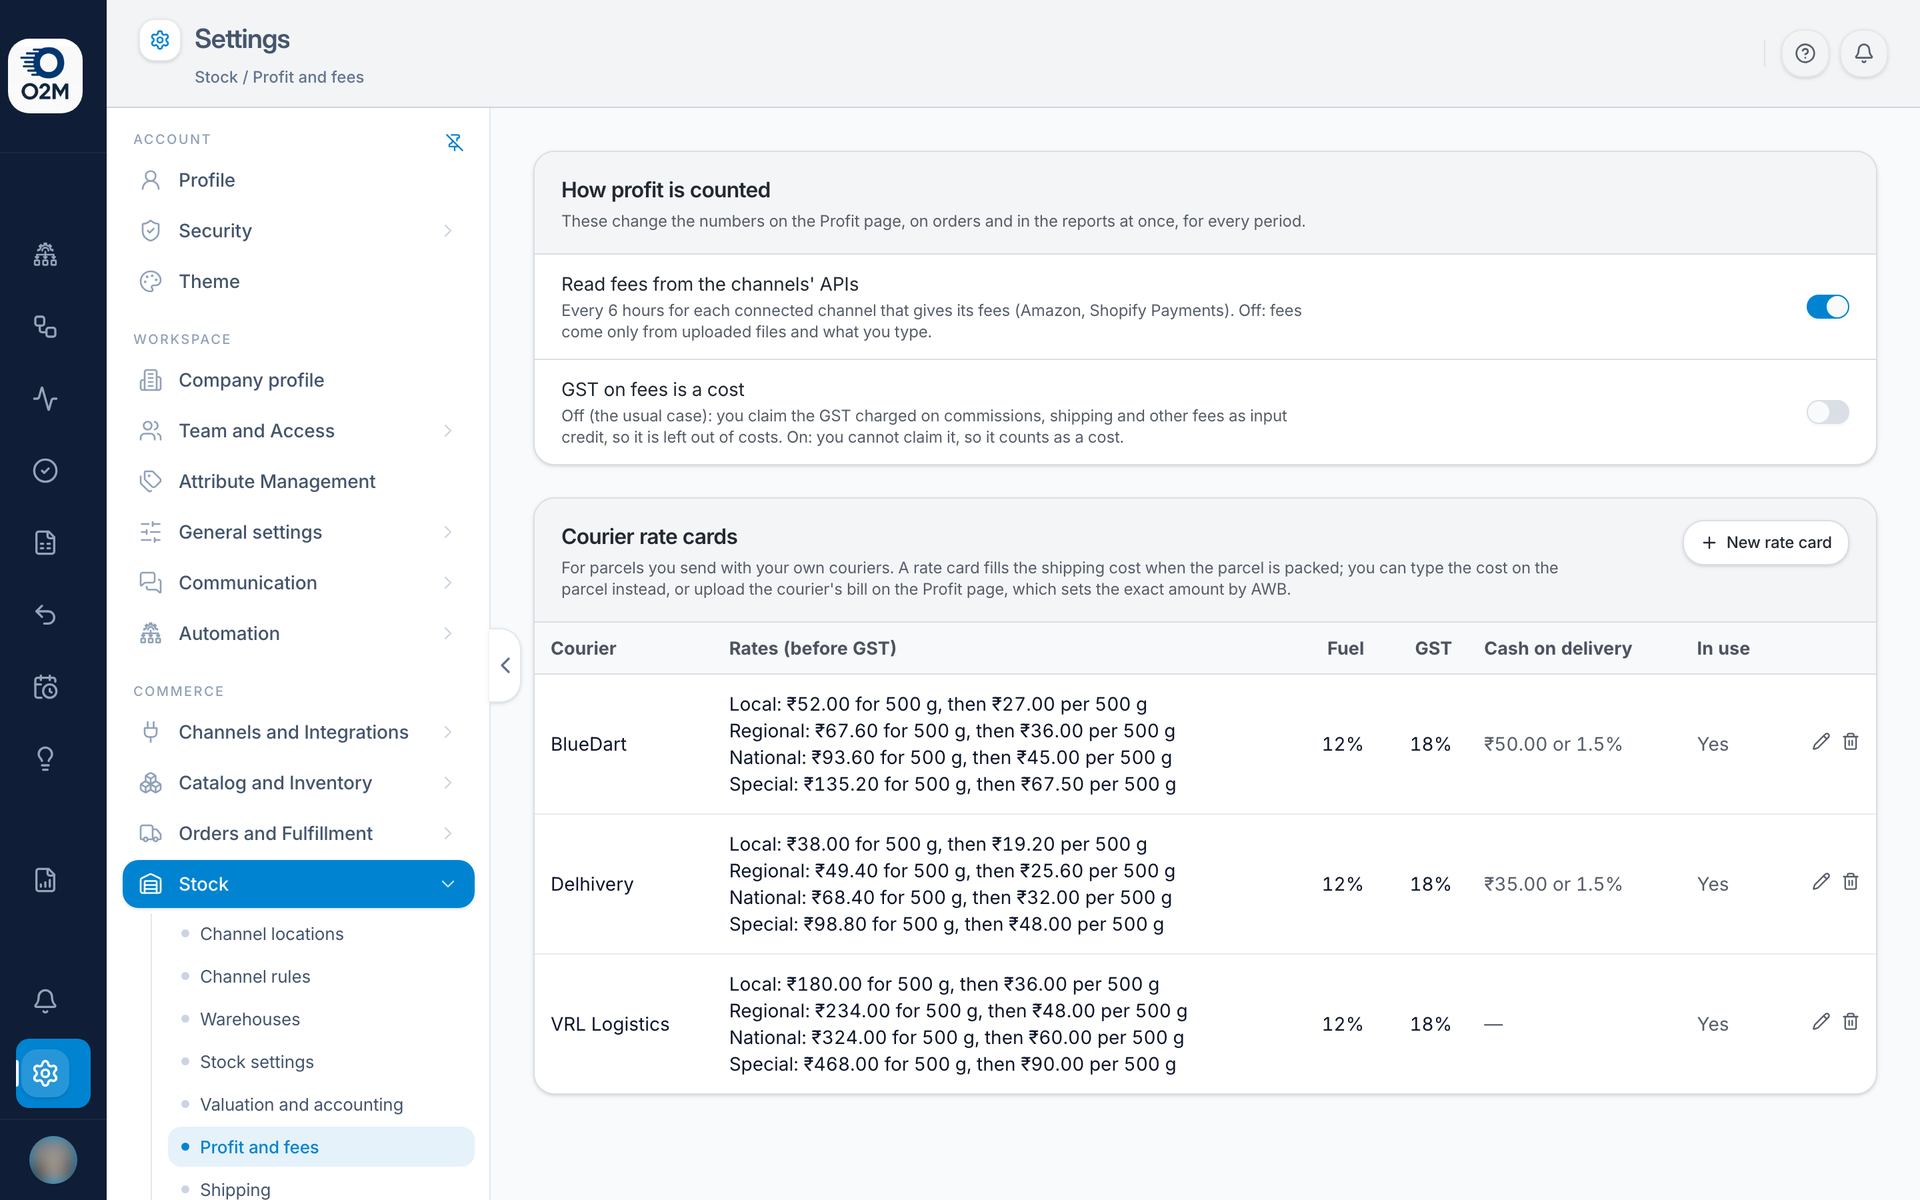The width and height of the screenshot is (1920, 1200).
Task: Expand Communication submenu
Action: [298, 583]
